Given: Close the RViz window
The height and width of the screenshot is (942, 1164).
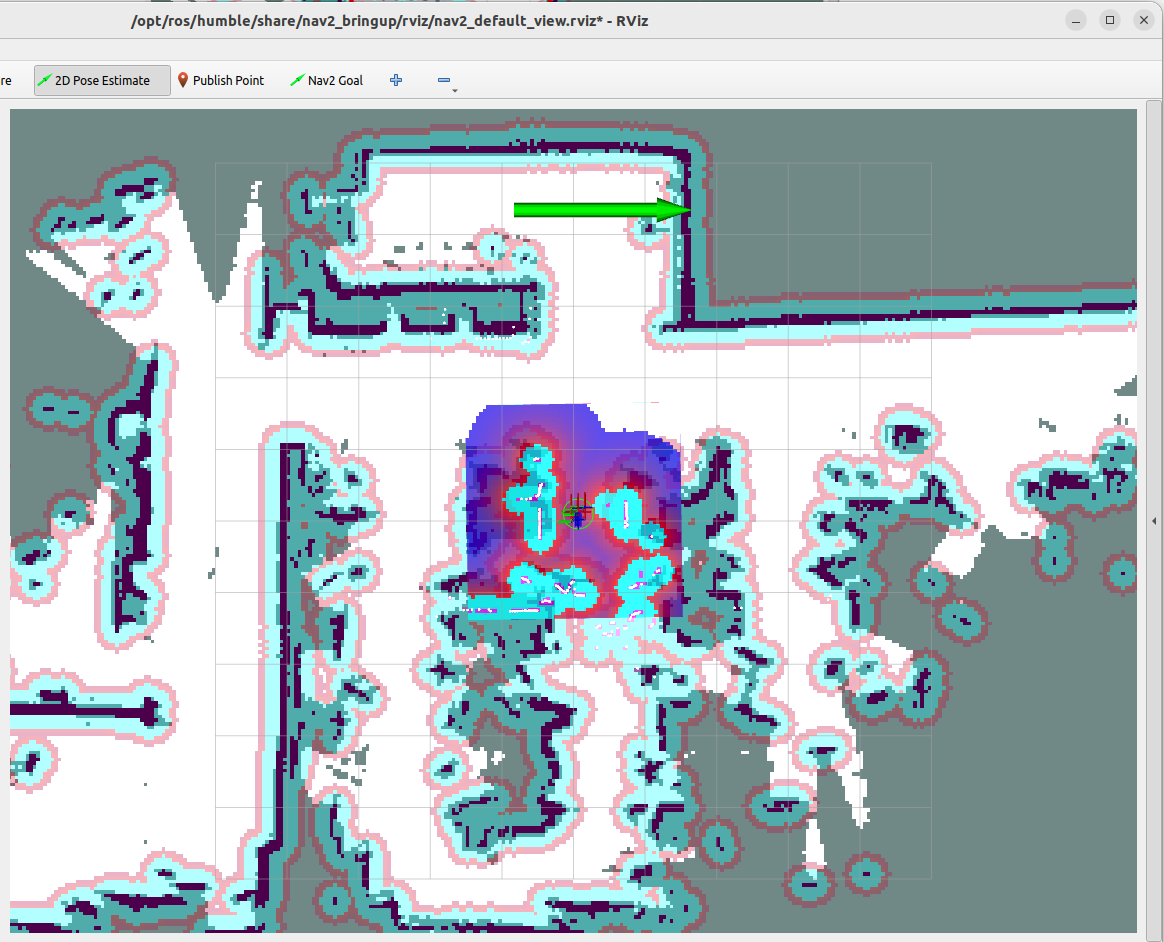Looking at the screenshot, I should (x=1142, y=20).
